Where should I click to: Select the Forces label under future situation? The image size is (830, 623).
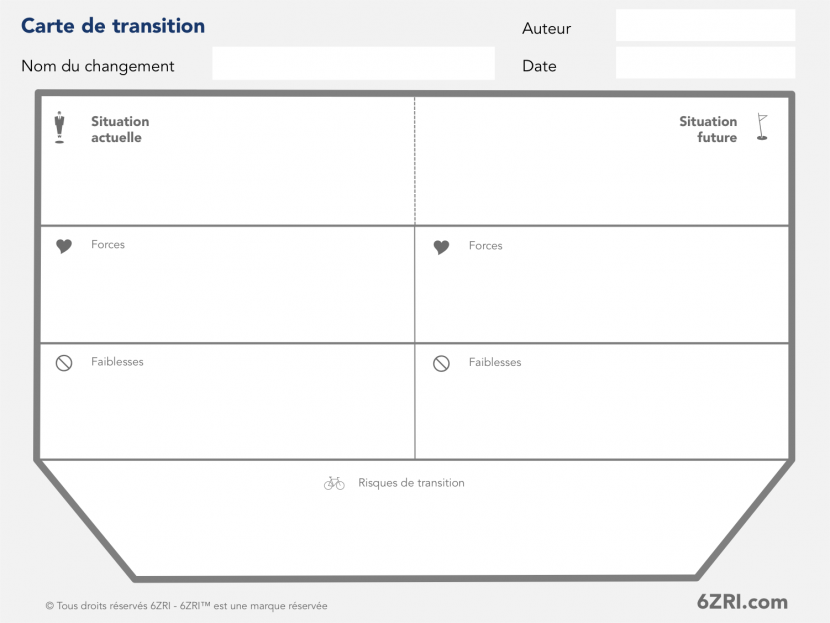485,246
